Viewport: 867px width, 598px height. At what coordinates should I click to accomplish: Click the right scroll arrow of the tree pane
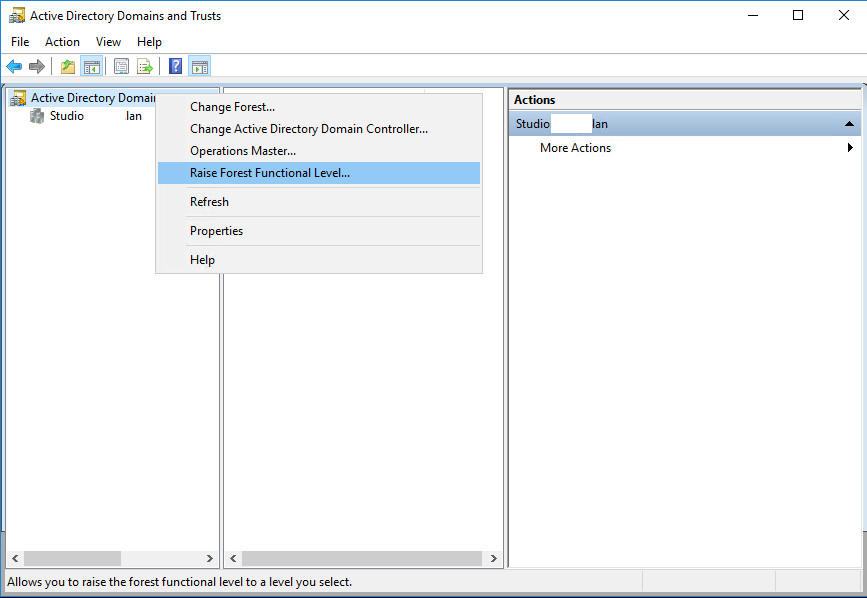210,558
